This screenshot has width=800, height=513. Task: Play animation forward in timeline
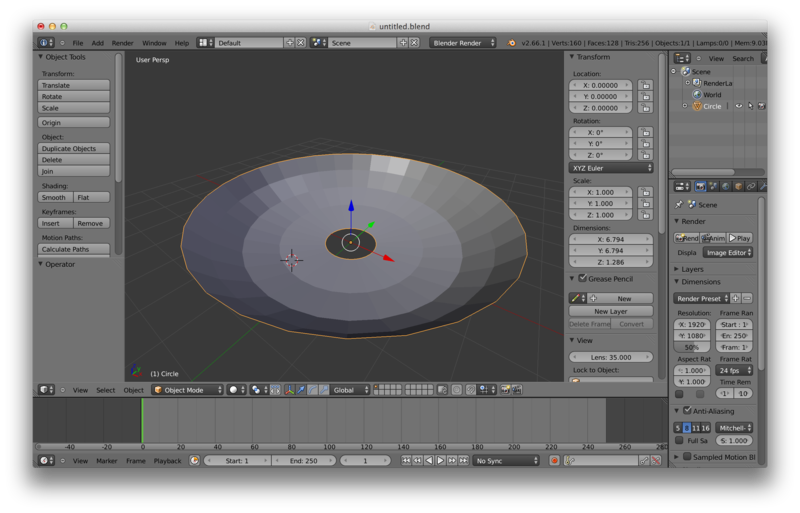point(440,461)
